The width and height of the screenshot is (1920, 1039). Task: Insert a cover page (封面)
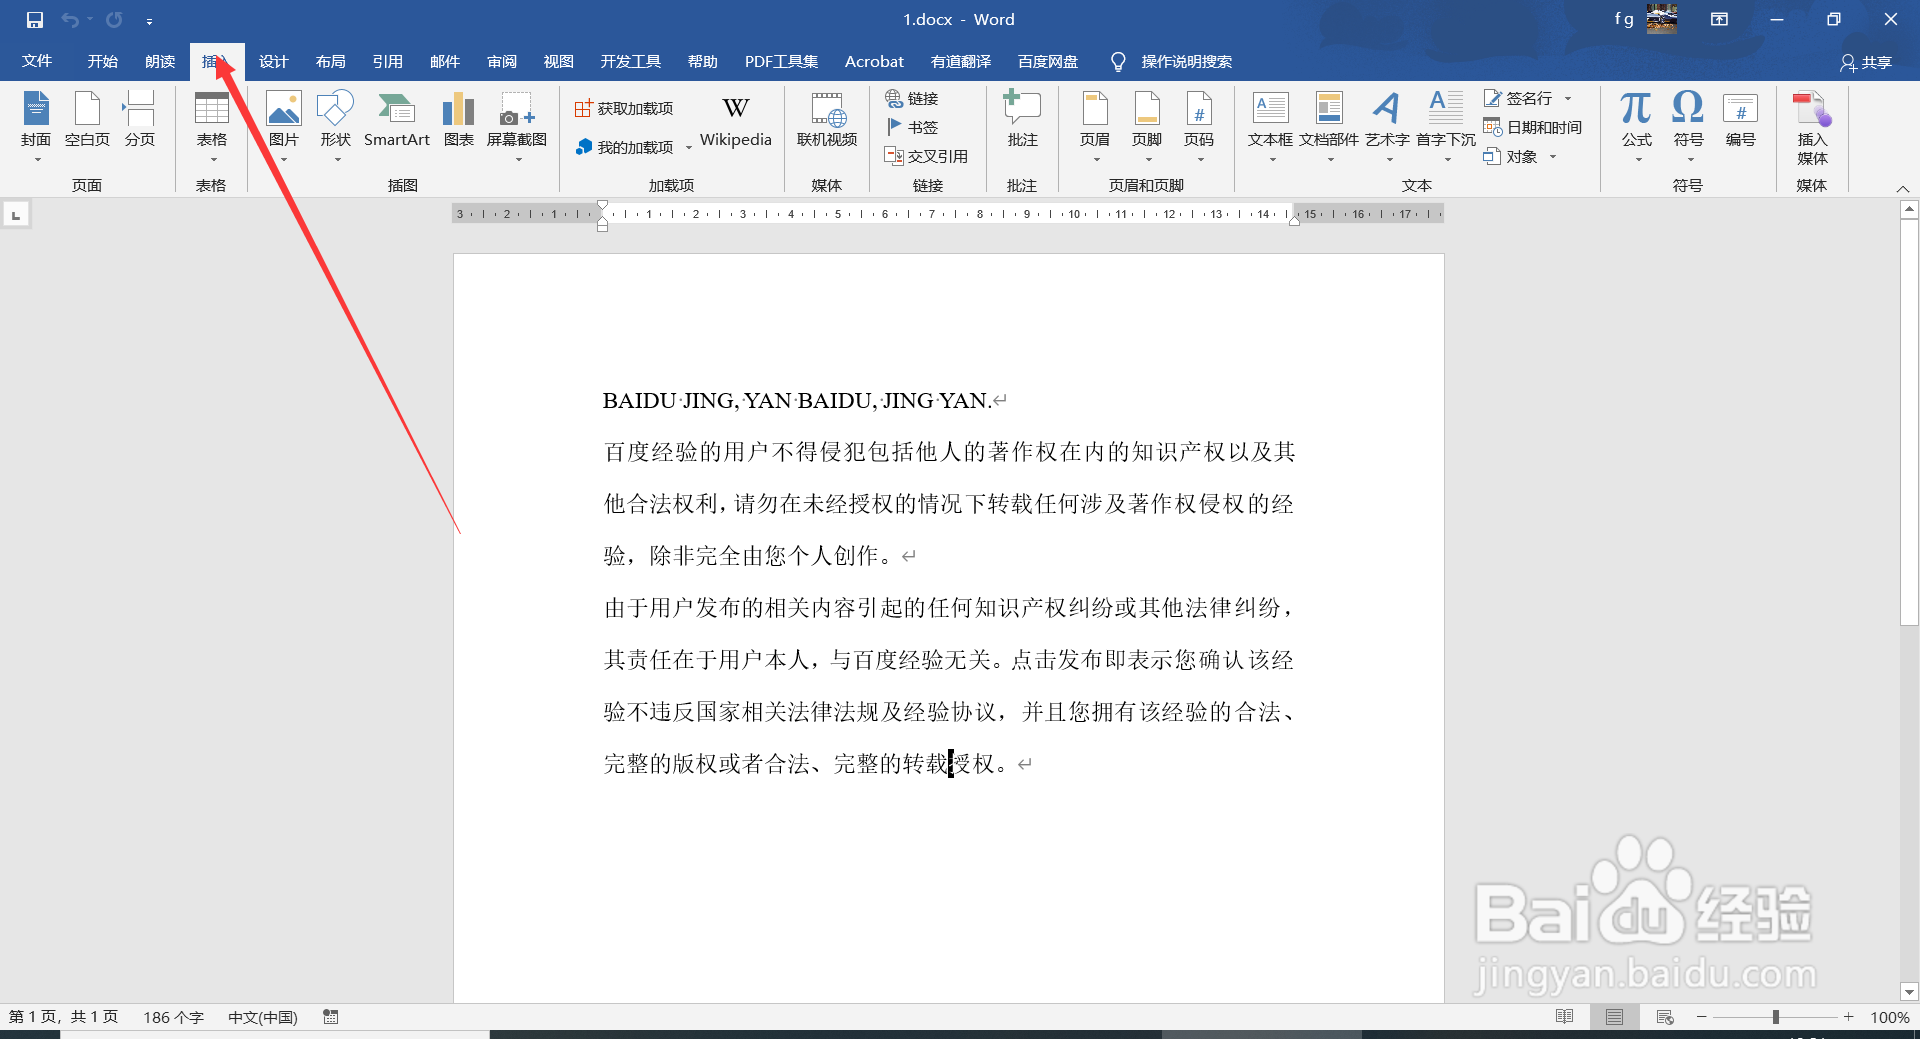[x=36, y=127]
